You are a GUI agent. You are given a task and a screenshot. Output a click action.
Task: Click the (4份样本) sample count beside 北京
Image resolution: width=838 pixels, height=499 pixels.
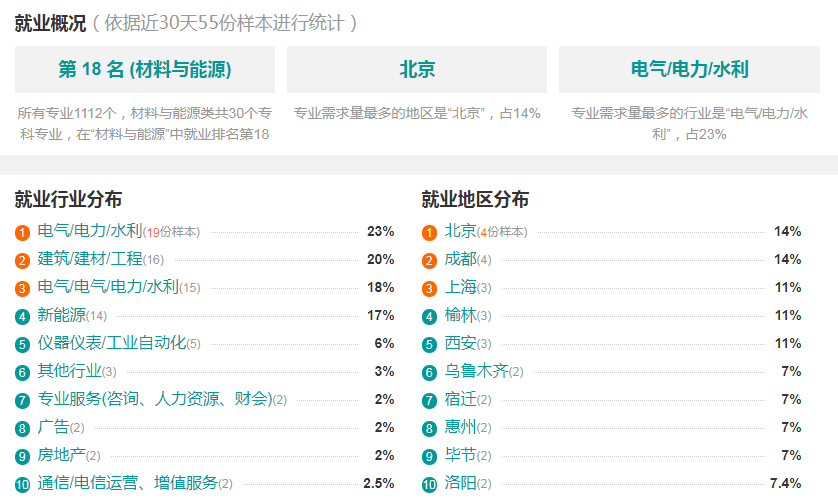(502, 232)
